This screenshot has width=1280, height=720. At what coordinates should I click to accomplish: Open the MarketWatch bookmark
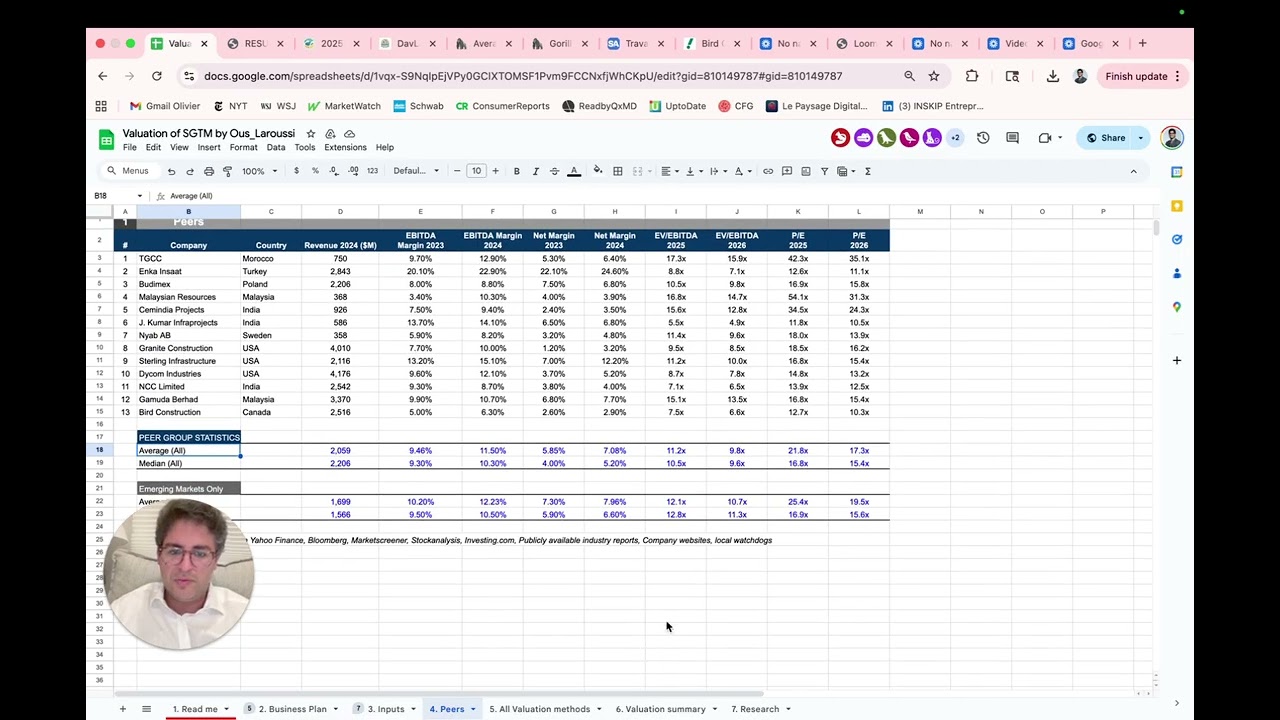[x=344, y=106]
